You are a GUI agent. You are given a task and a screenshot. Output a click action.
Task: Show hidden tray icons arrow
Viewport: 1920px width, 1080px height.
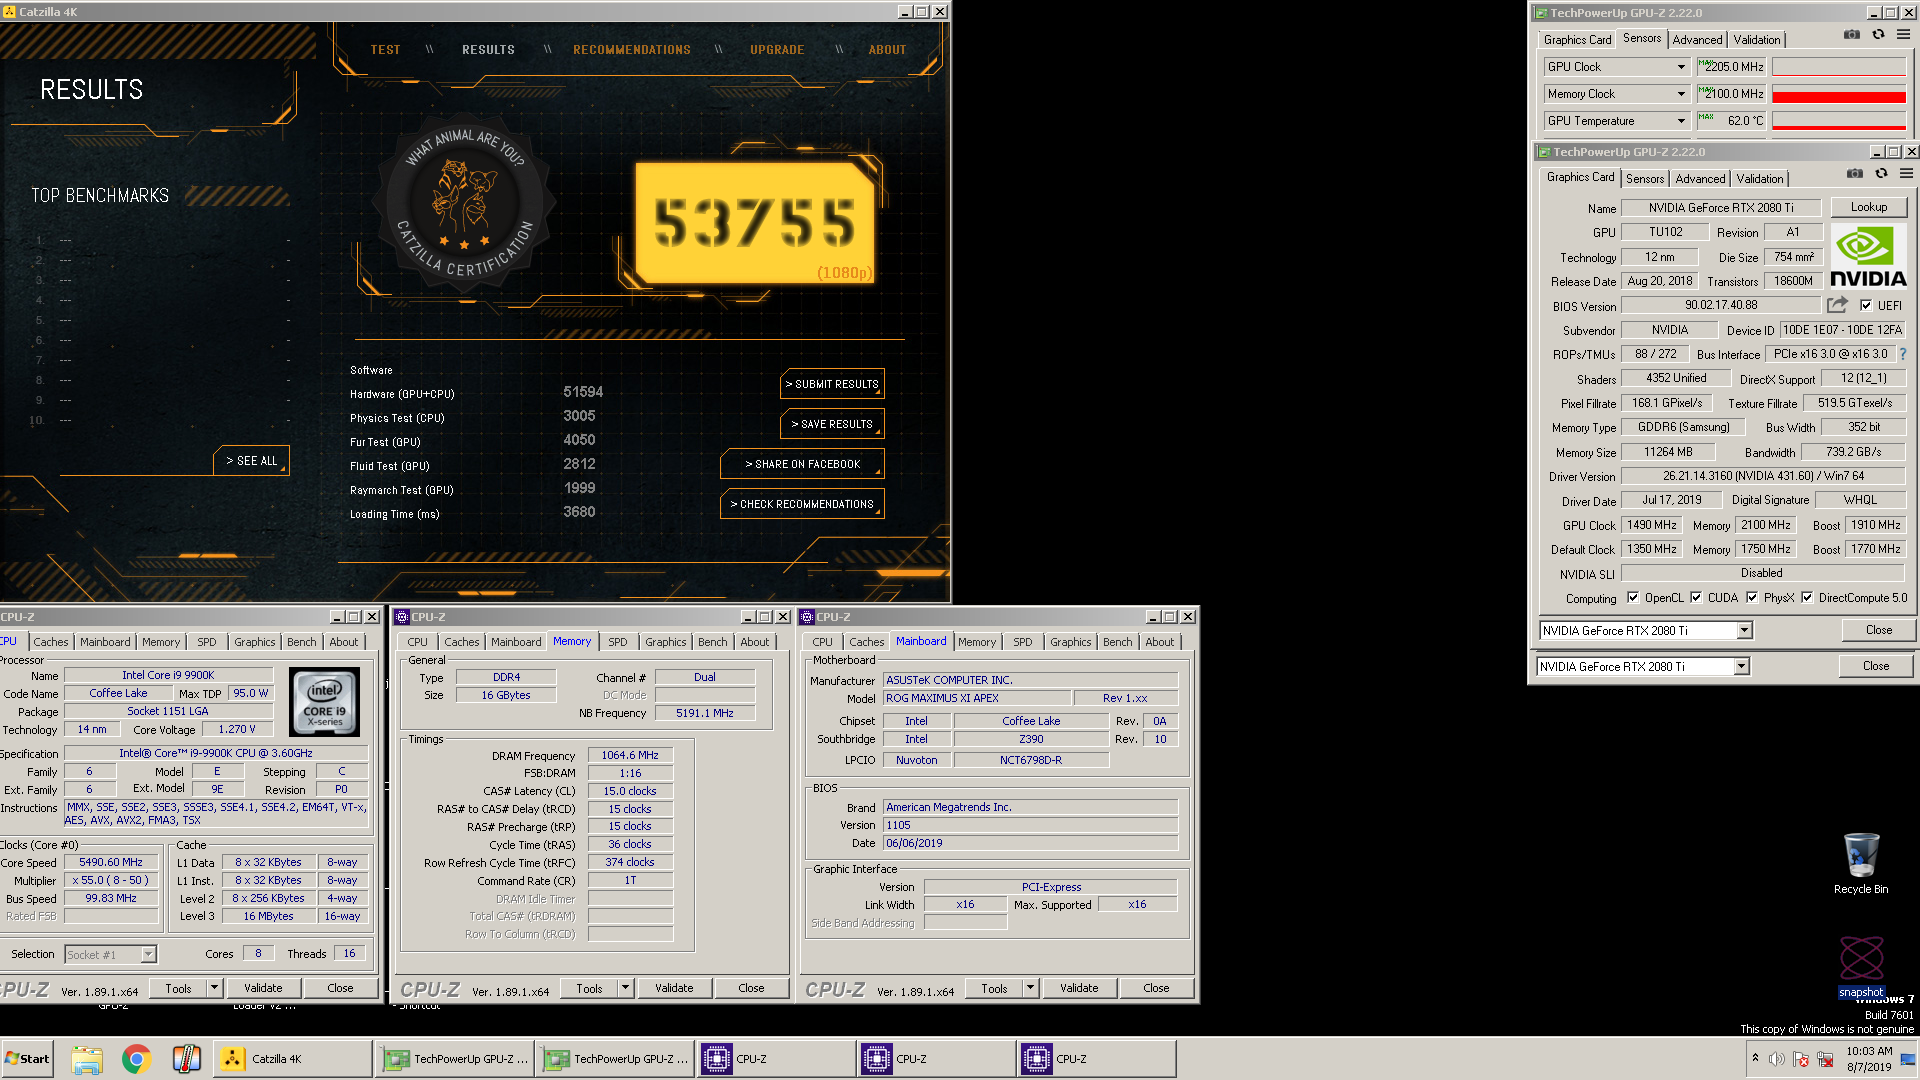pyautogui.click(x=1755, y=1058)
